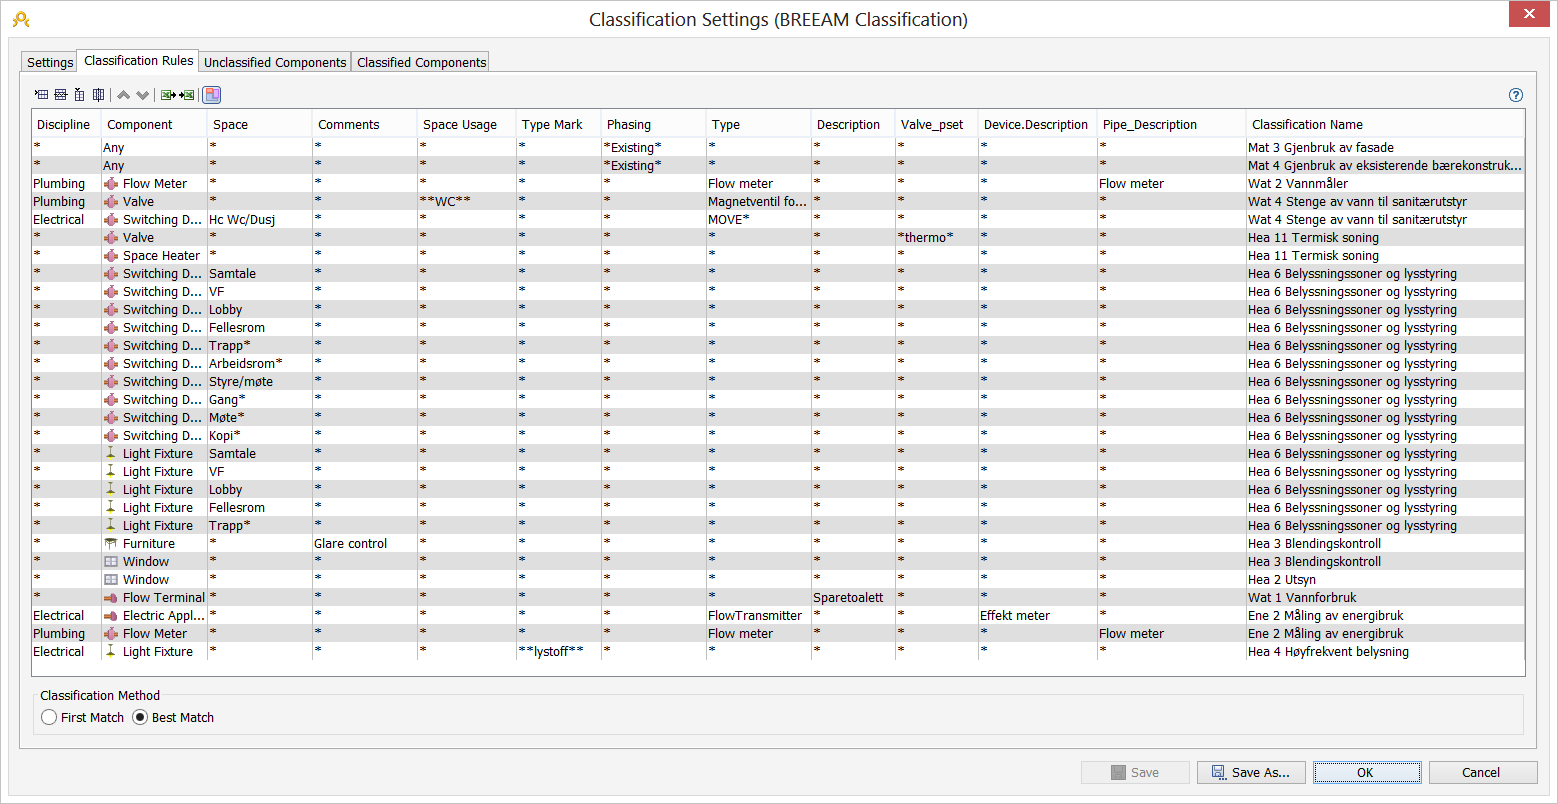Screen dimensions: 1558x804
Task: Click the Sparetoalett description cell
Action: (853, 598)
